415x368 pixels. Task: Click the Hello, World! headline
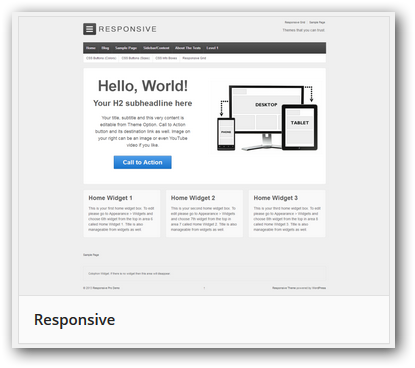point(143,86)
